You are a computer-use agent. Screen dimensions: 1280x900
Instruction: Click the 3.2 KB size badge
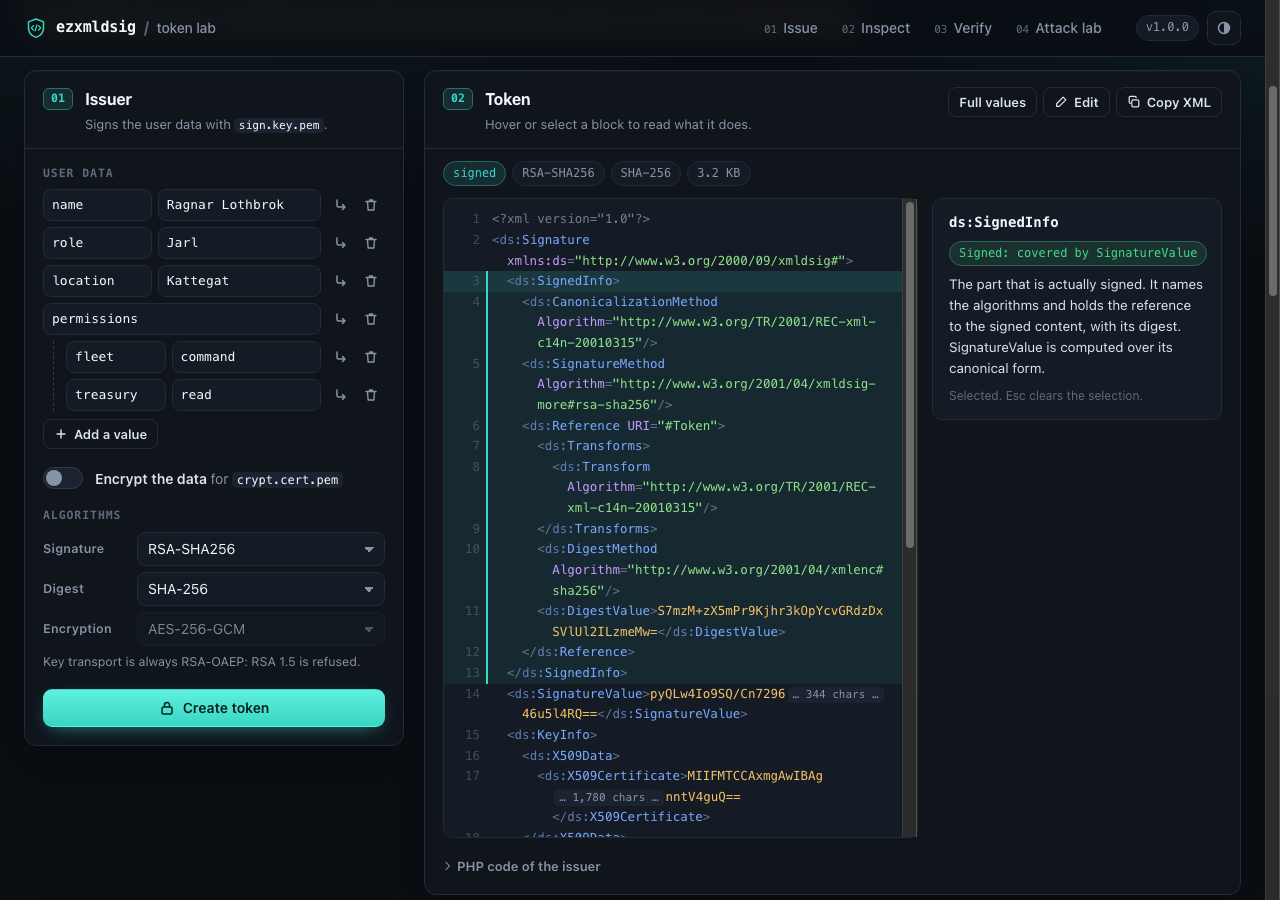point(718,173)
